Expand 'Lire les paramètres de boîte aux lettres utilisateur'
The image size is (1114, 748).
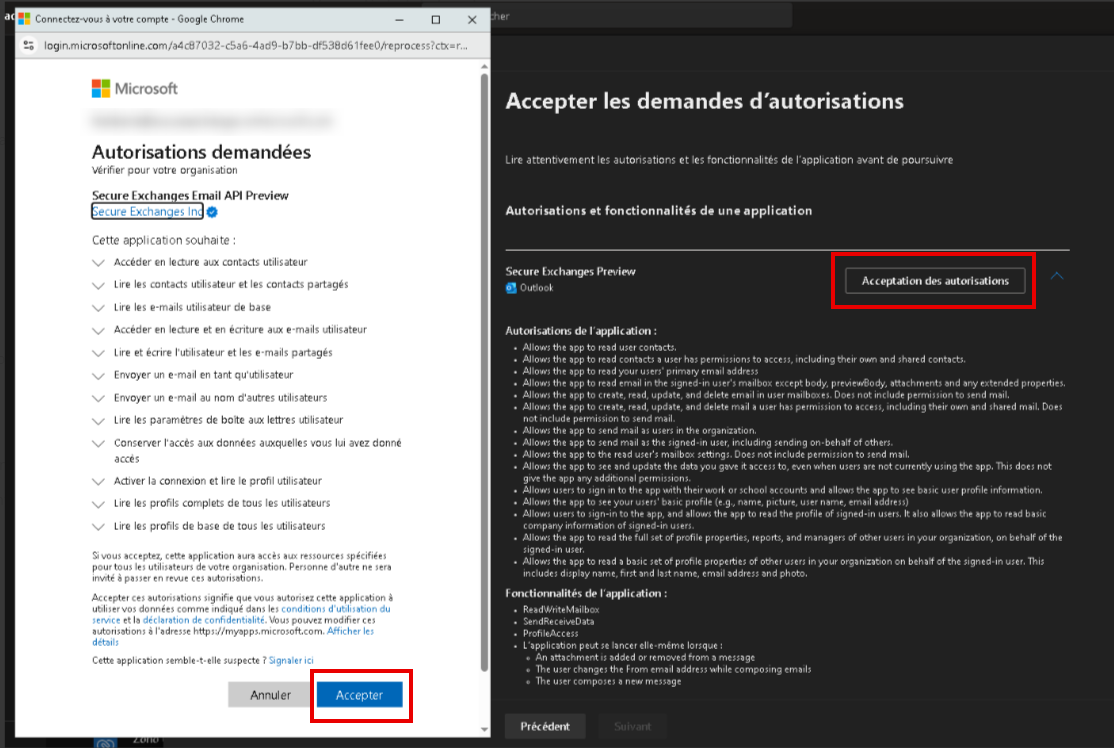point(98,421)
